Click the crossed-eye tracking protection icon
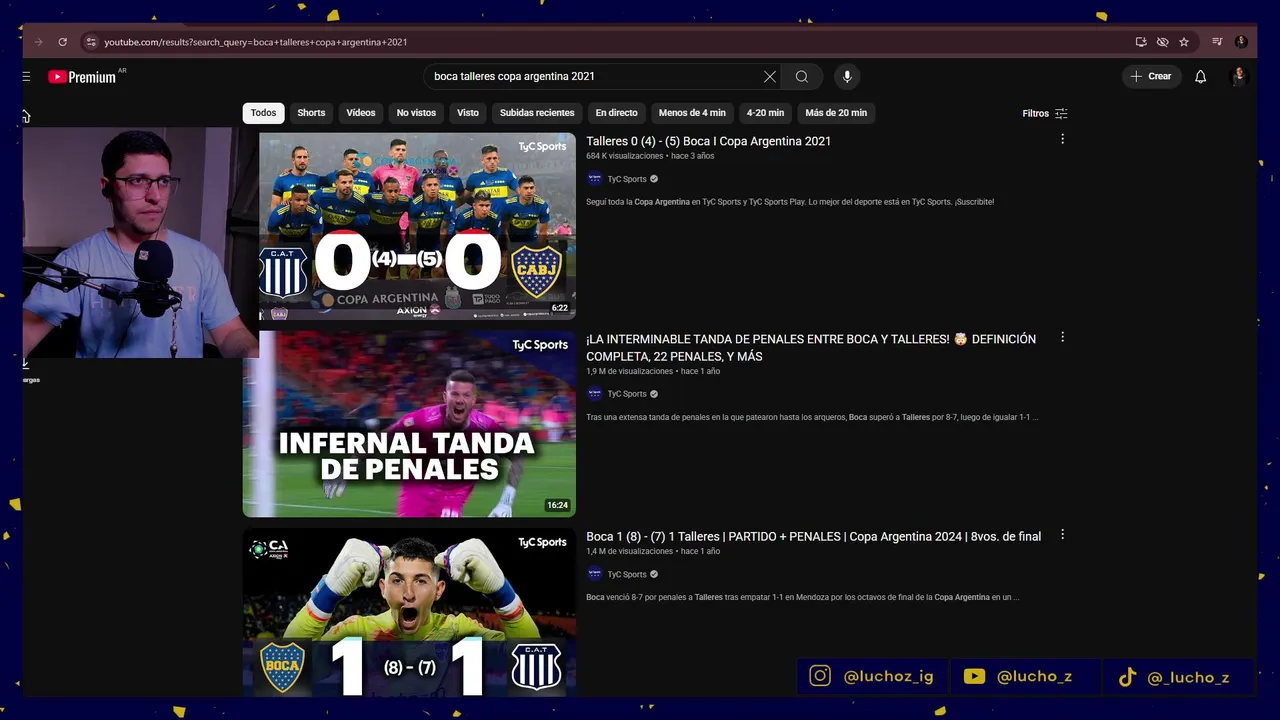Viewport: 1280px width, 720px height. [x=1162, y=42]
